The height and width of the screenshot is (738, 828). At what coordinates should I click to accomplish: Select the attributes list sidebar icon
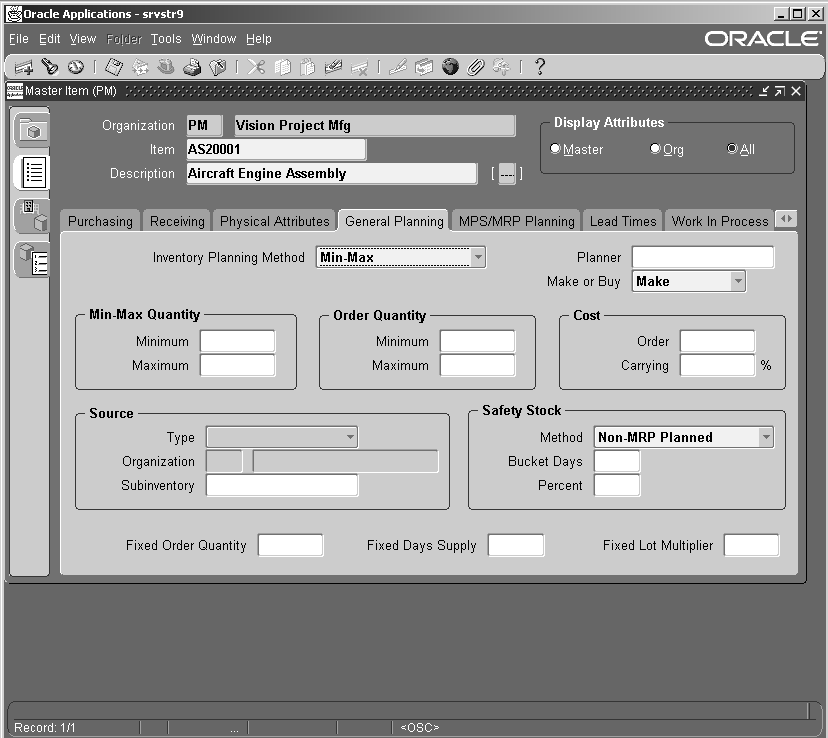32,172
